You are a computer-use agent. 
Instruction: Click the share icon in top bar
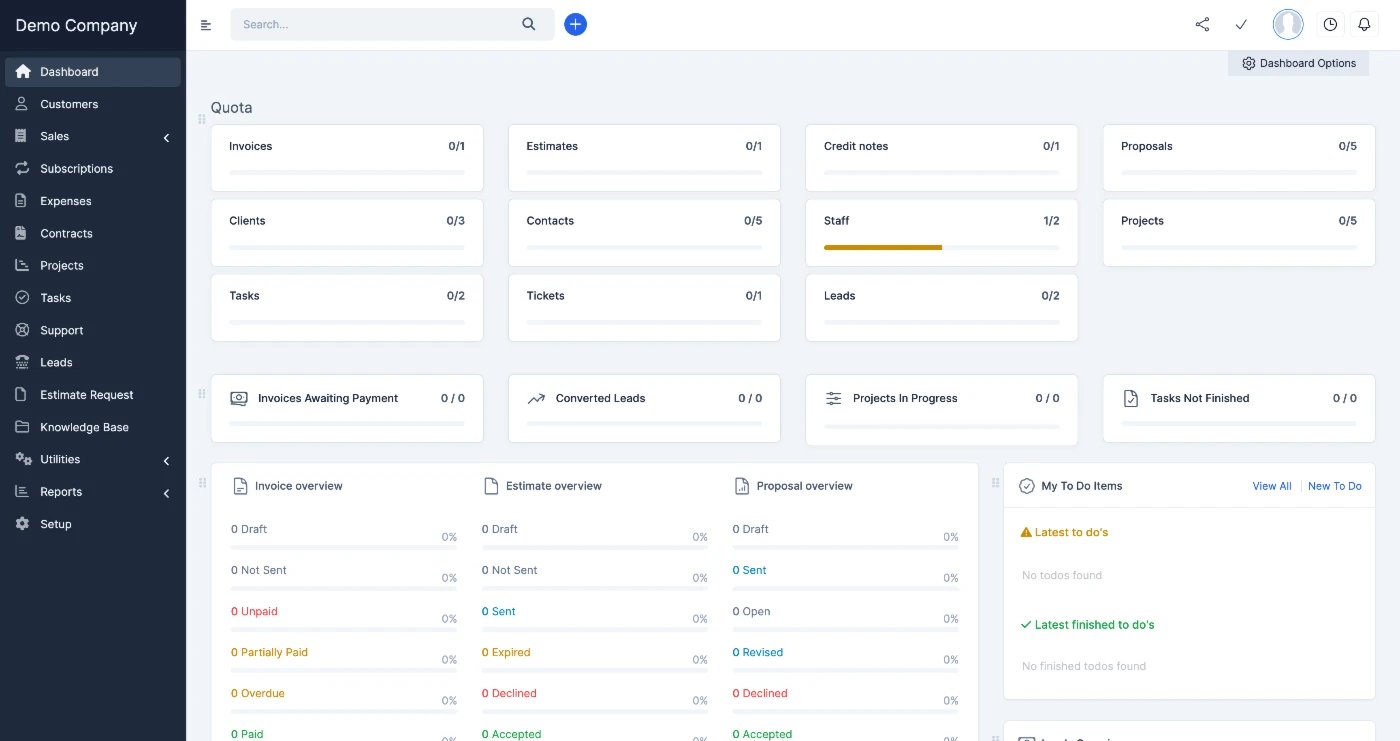(1202, 24)
